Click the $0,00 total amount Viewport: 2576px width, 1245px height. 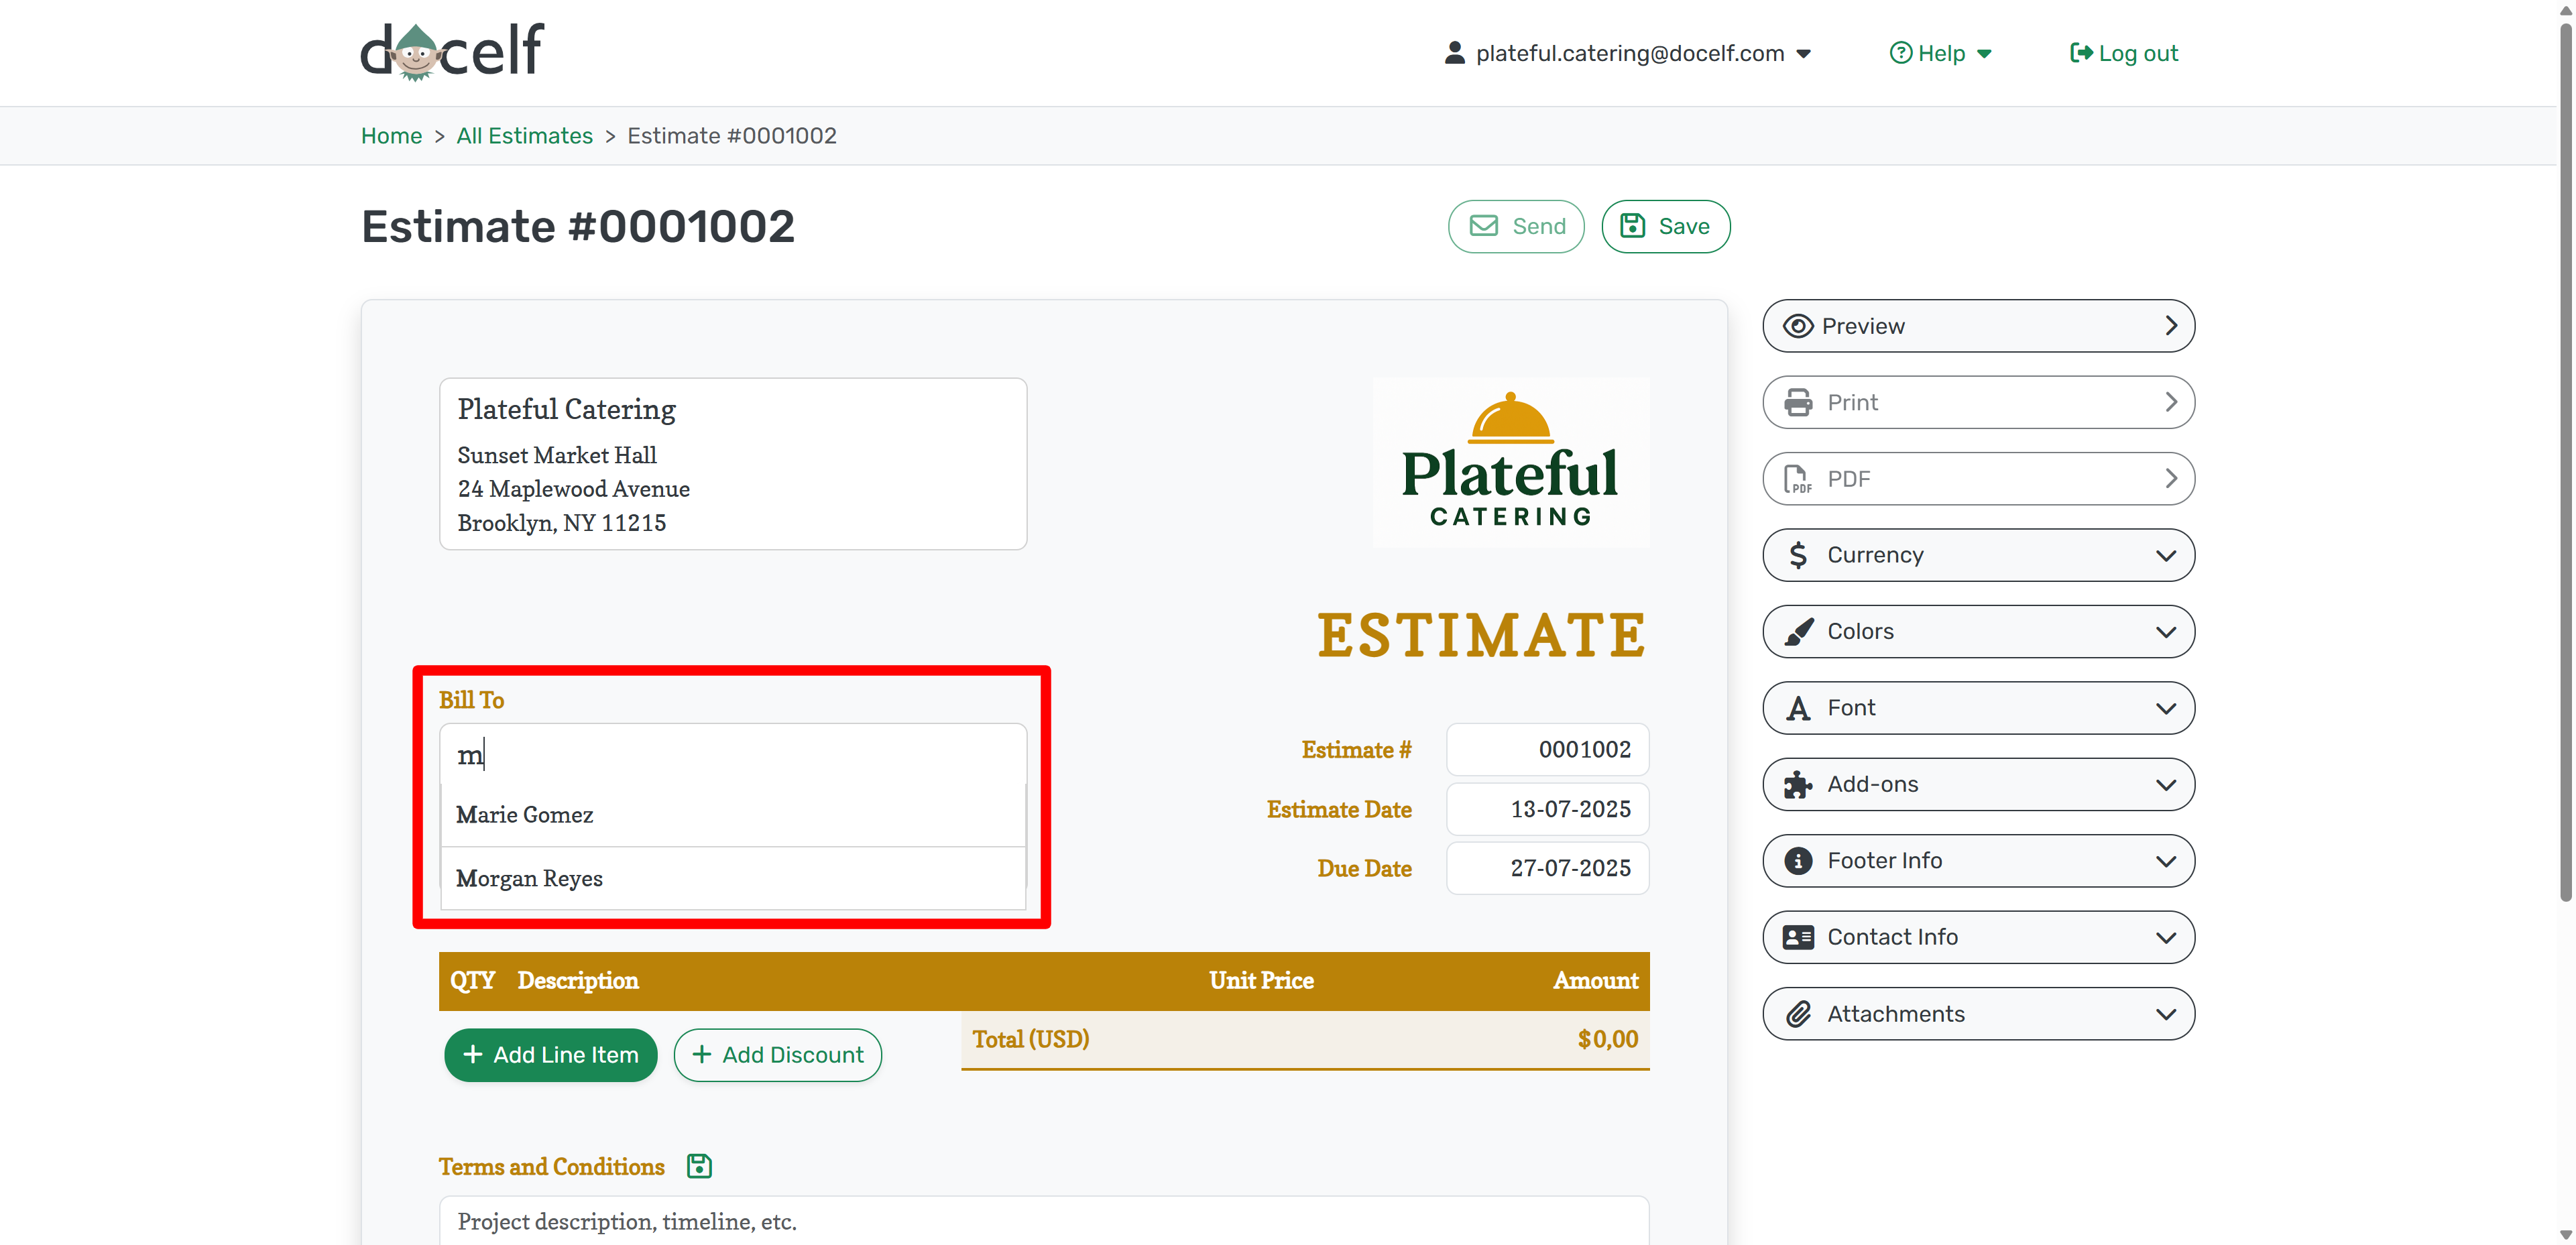1607,1039
